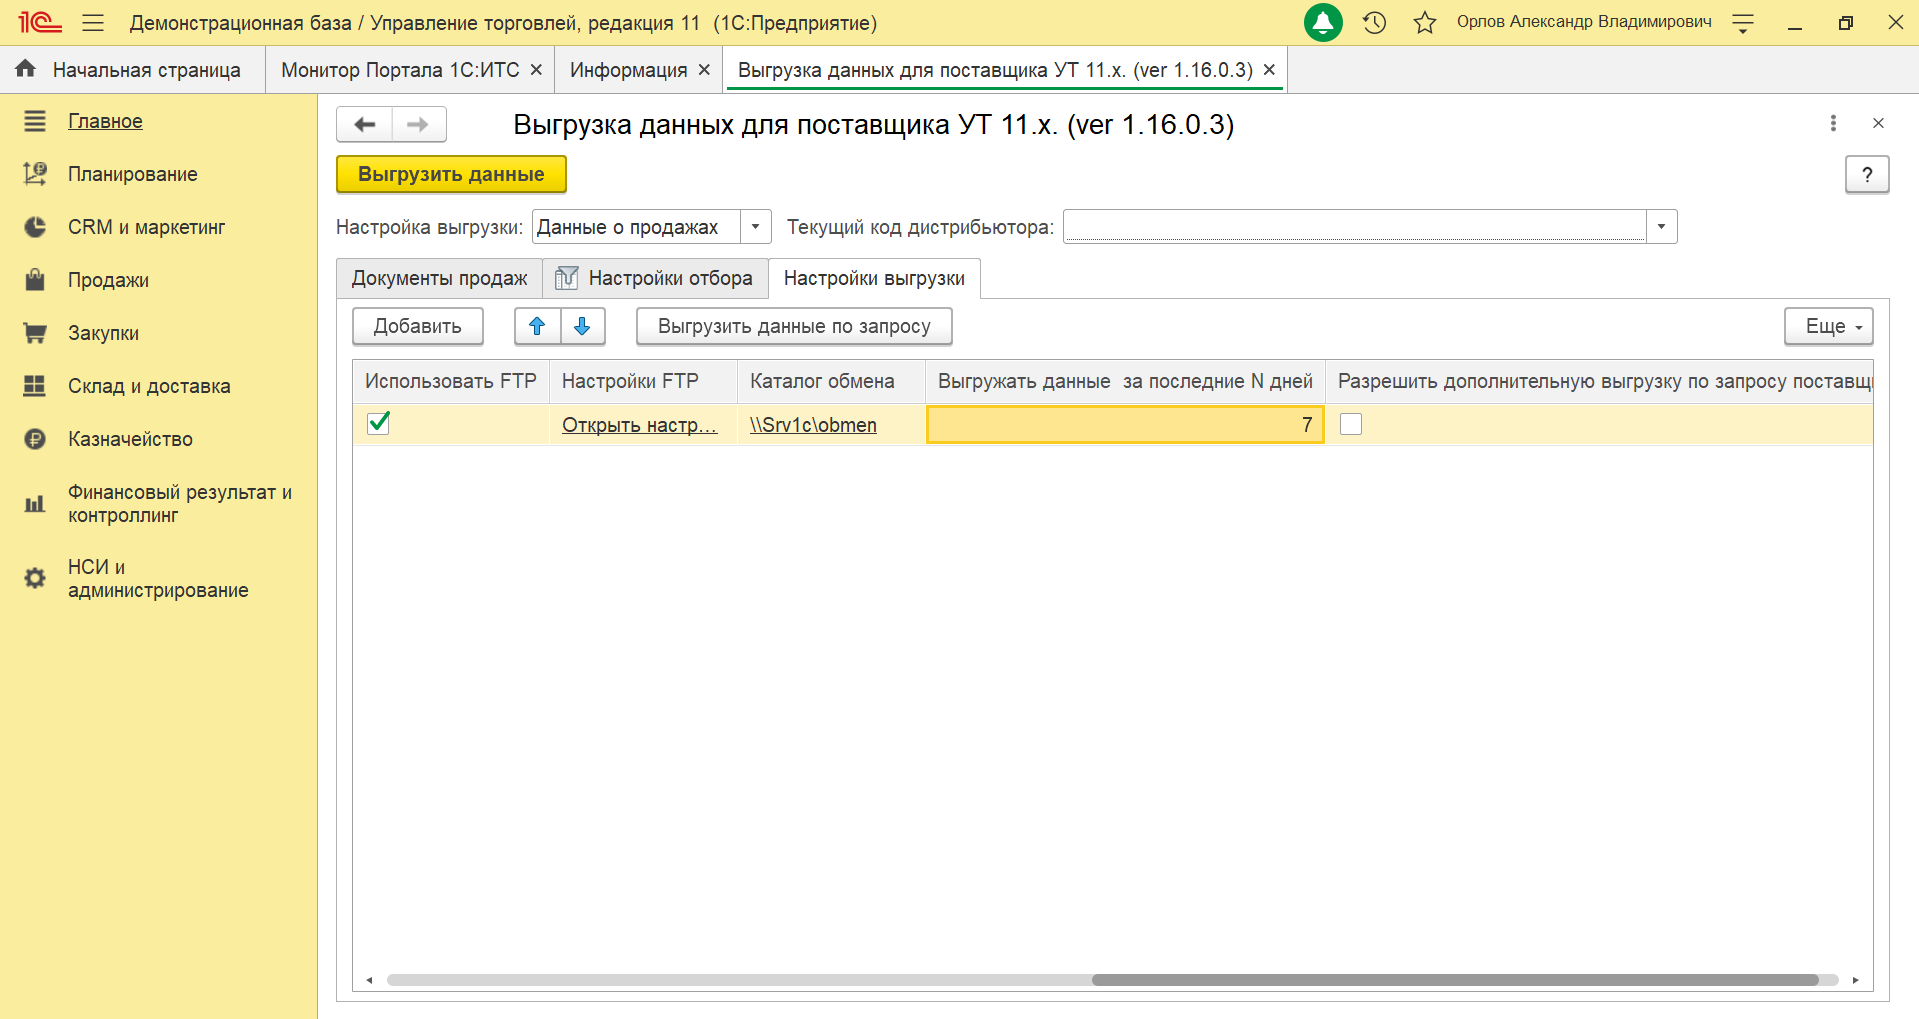Image resolution: width=1919 pixels, height=1019 pixels.
Task: Click the scrollbar right arrow
Action: click(1855, 980)
